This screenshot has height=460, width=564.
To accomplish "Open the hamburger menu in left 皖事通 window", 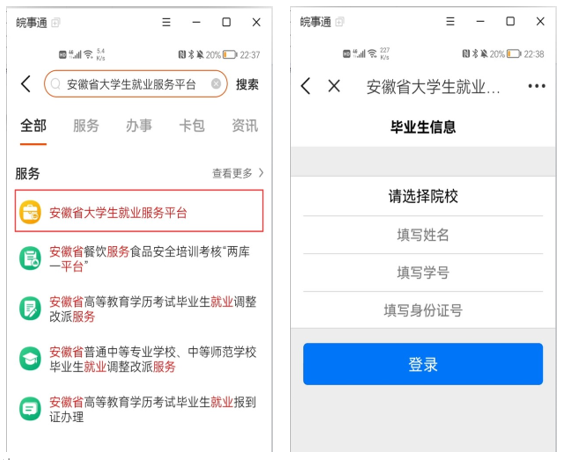I will [x=166, y=22].
